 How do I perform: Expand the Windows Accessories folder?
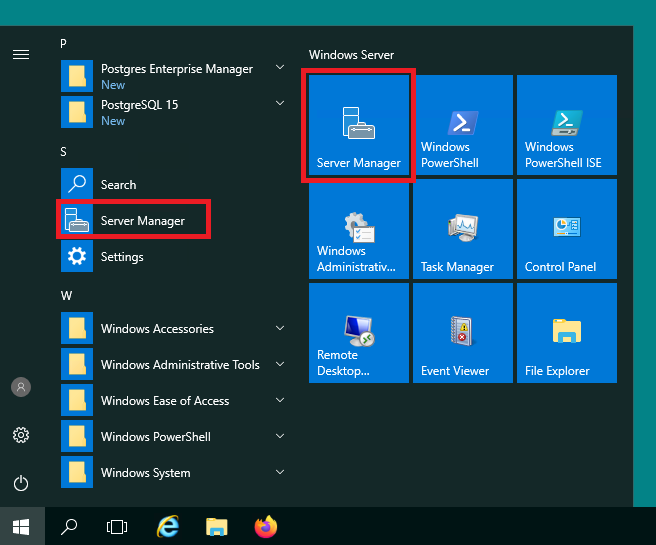(x=174, y=328)
